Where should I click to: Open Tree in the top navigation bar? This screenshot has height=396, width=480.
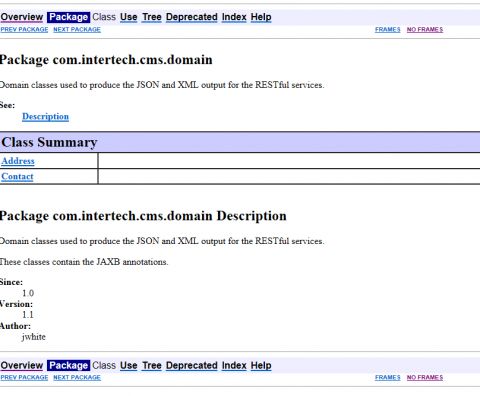[152, 17]
